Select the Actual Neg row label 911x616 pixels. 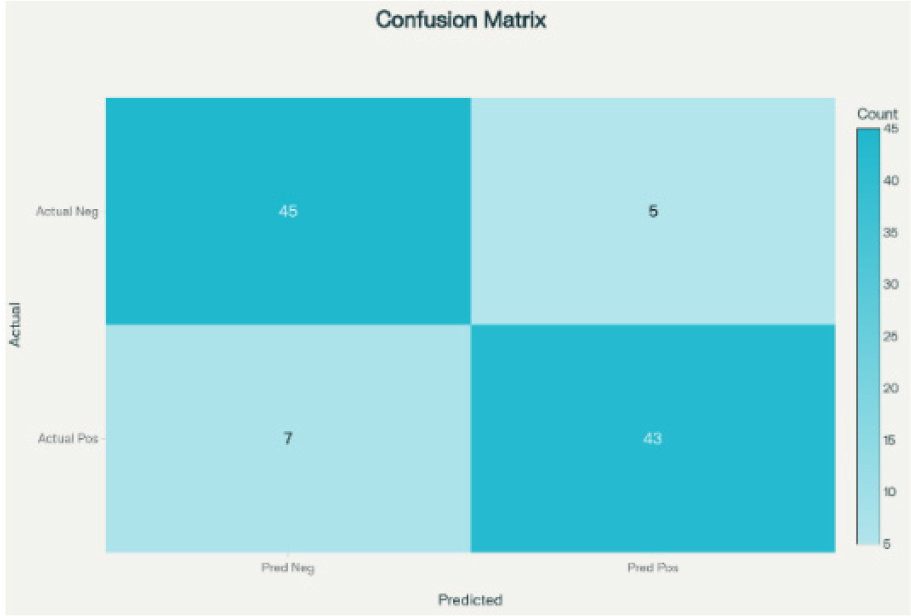coord(67,211)
